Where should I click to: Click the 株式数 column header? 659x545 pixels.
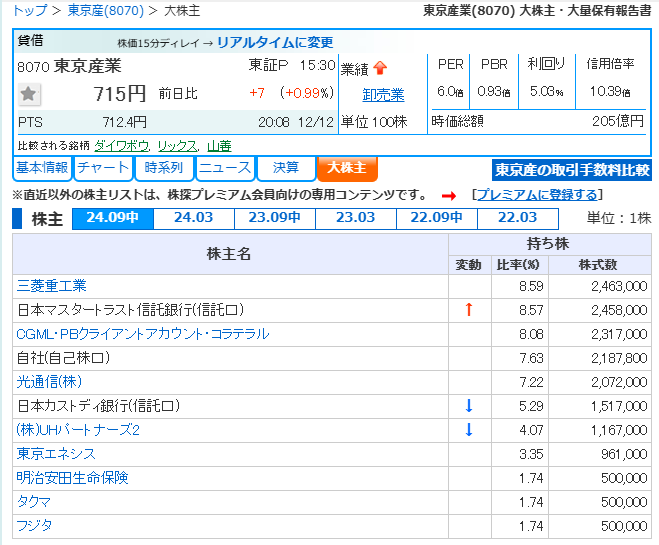(x=598, y=265)
